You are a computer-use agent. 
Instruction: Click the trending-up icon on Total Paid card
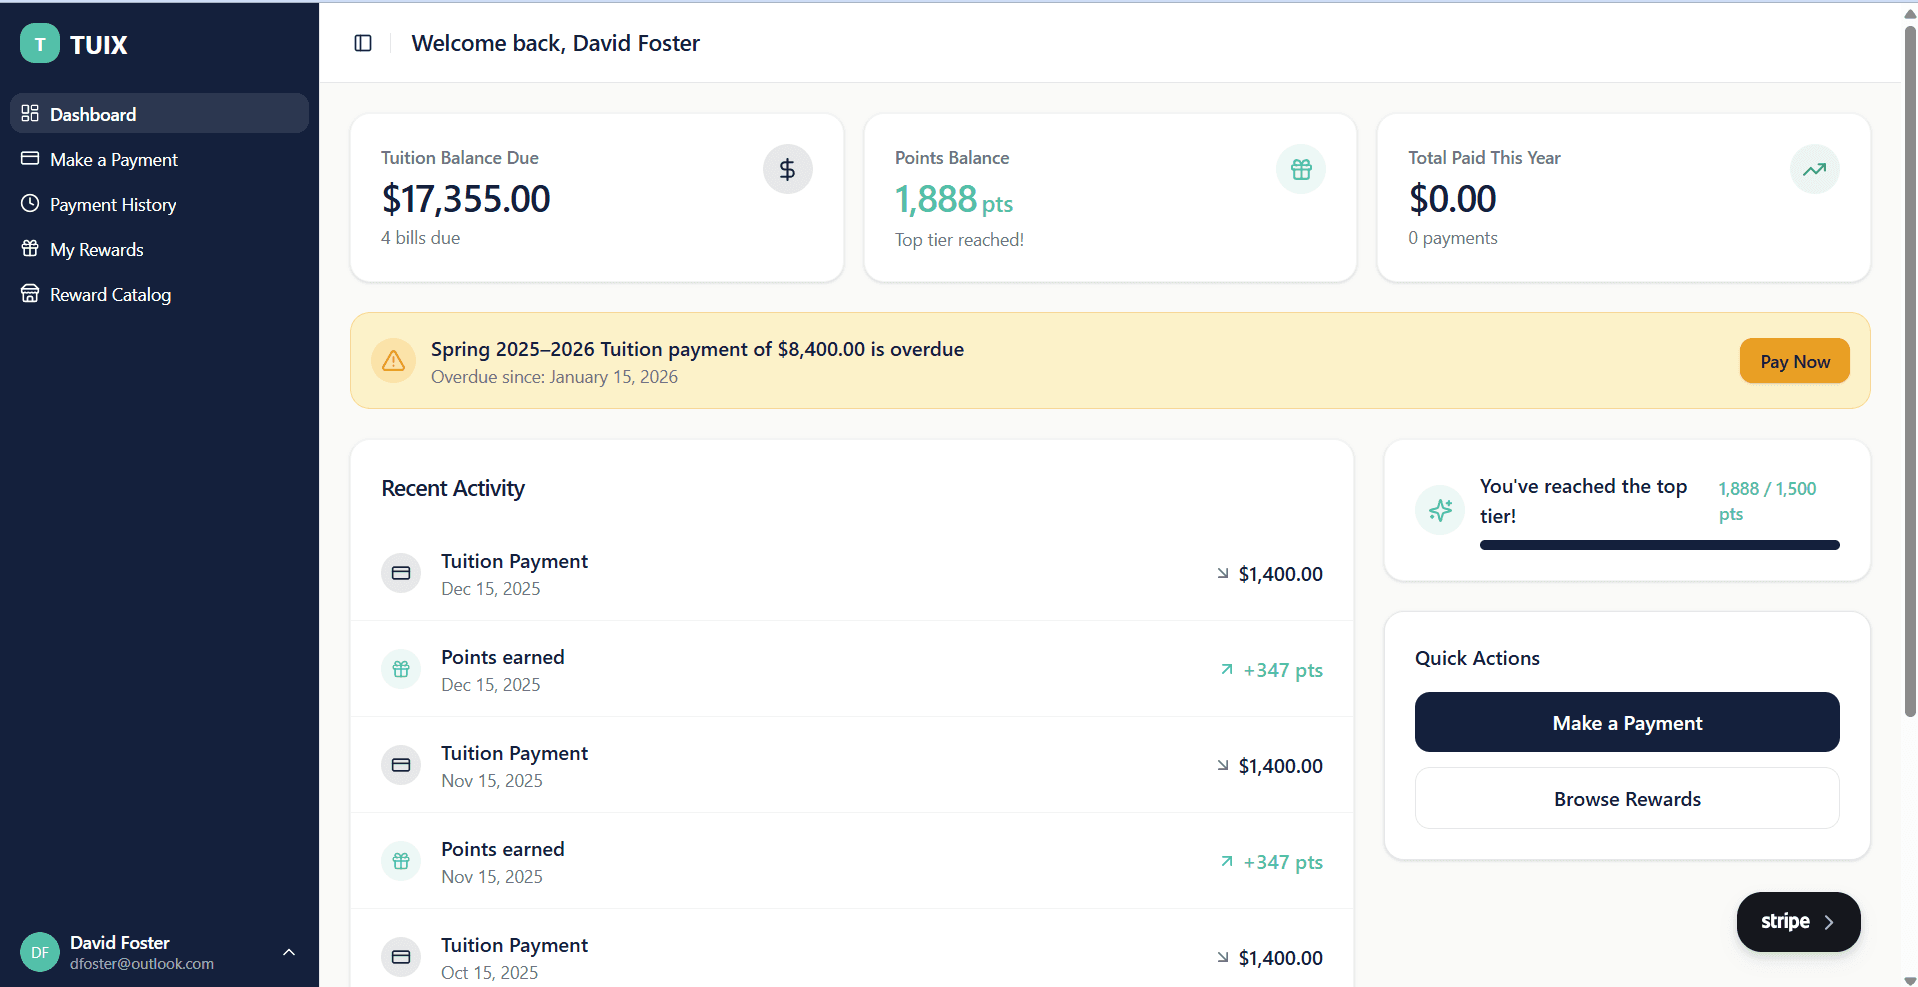(x=1813, y=168)
